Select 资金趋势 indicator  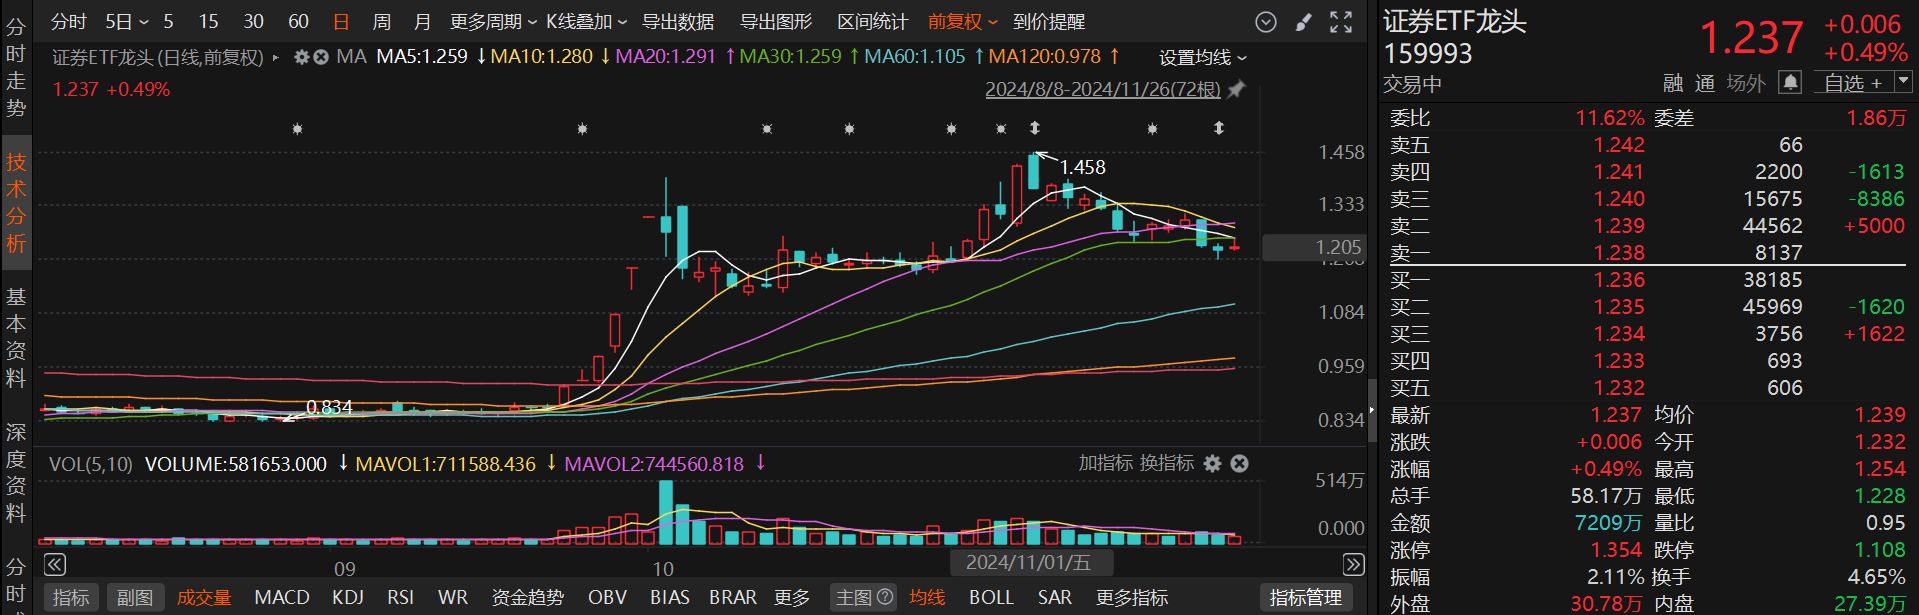tap(528, 597)
